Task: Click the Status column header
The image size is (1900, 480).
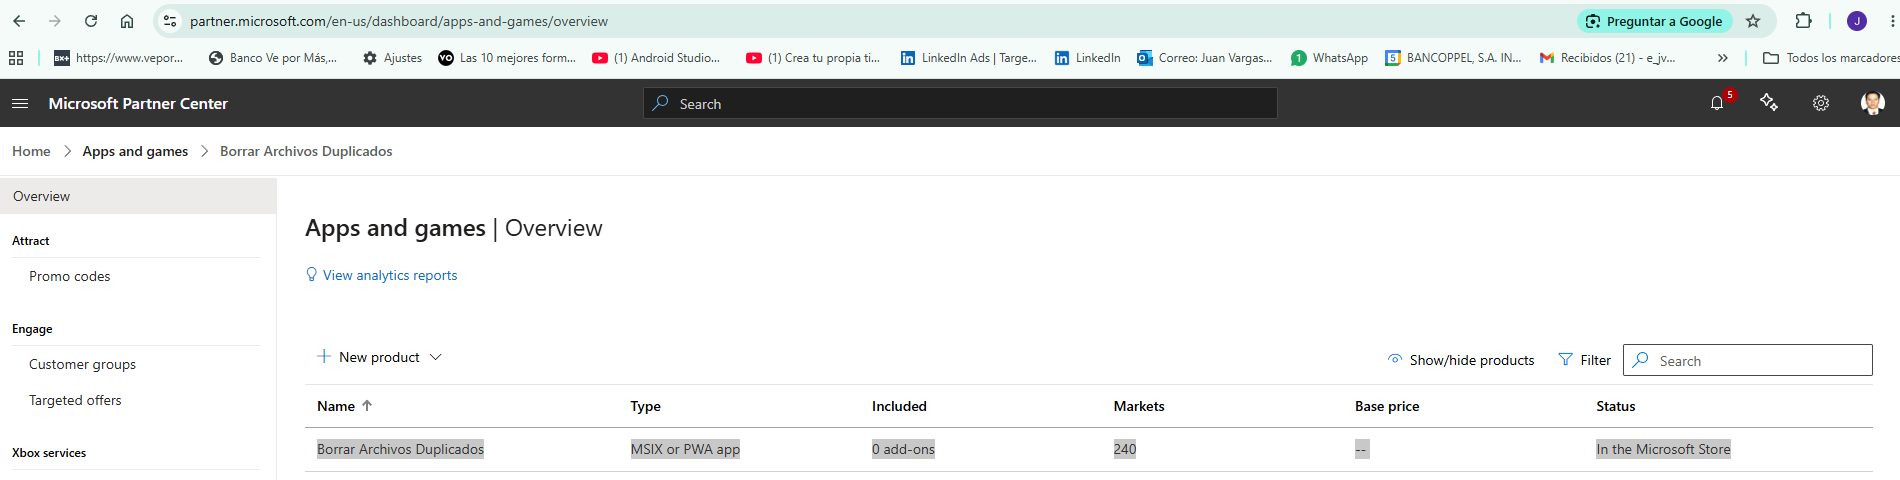Action: click(x=1616, y=406)
